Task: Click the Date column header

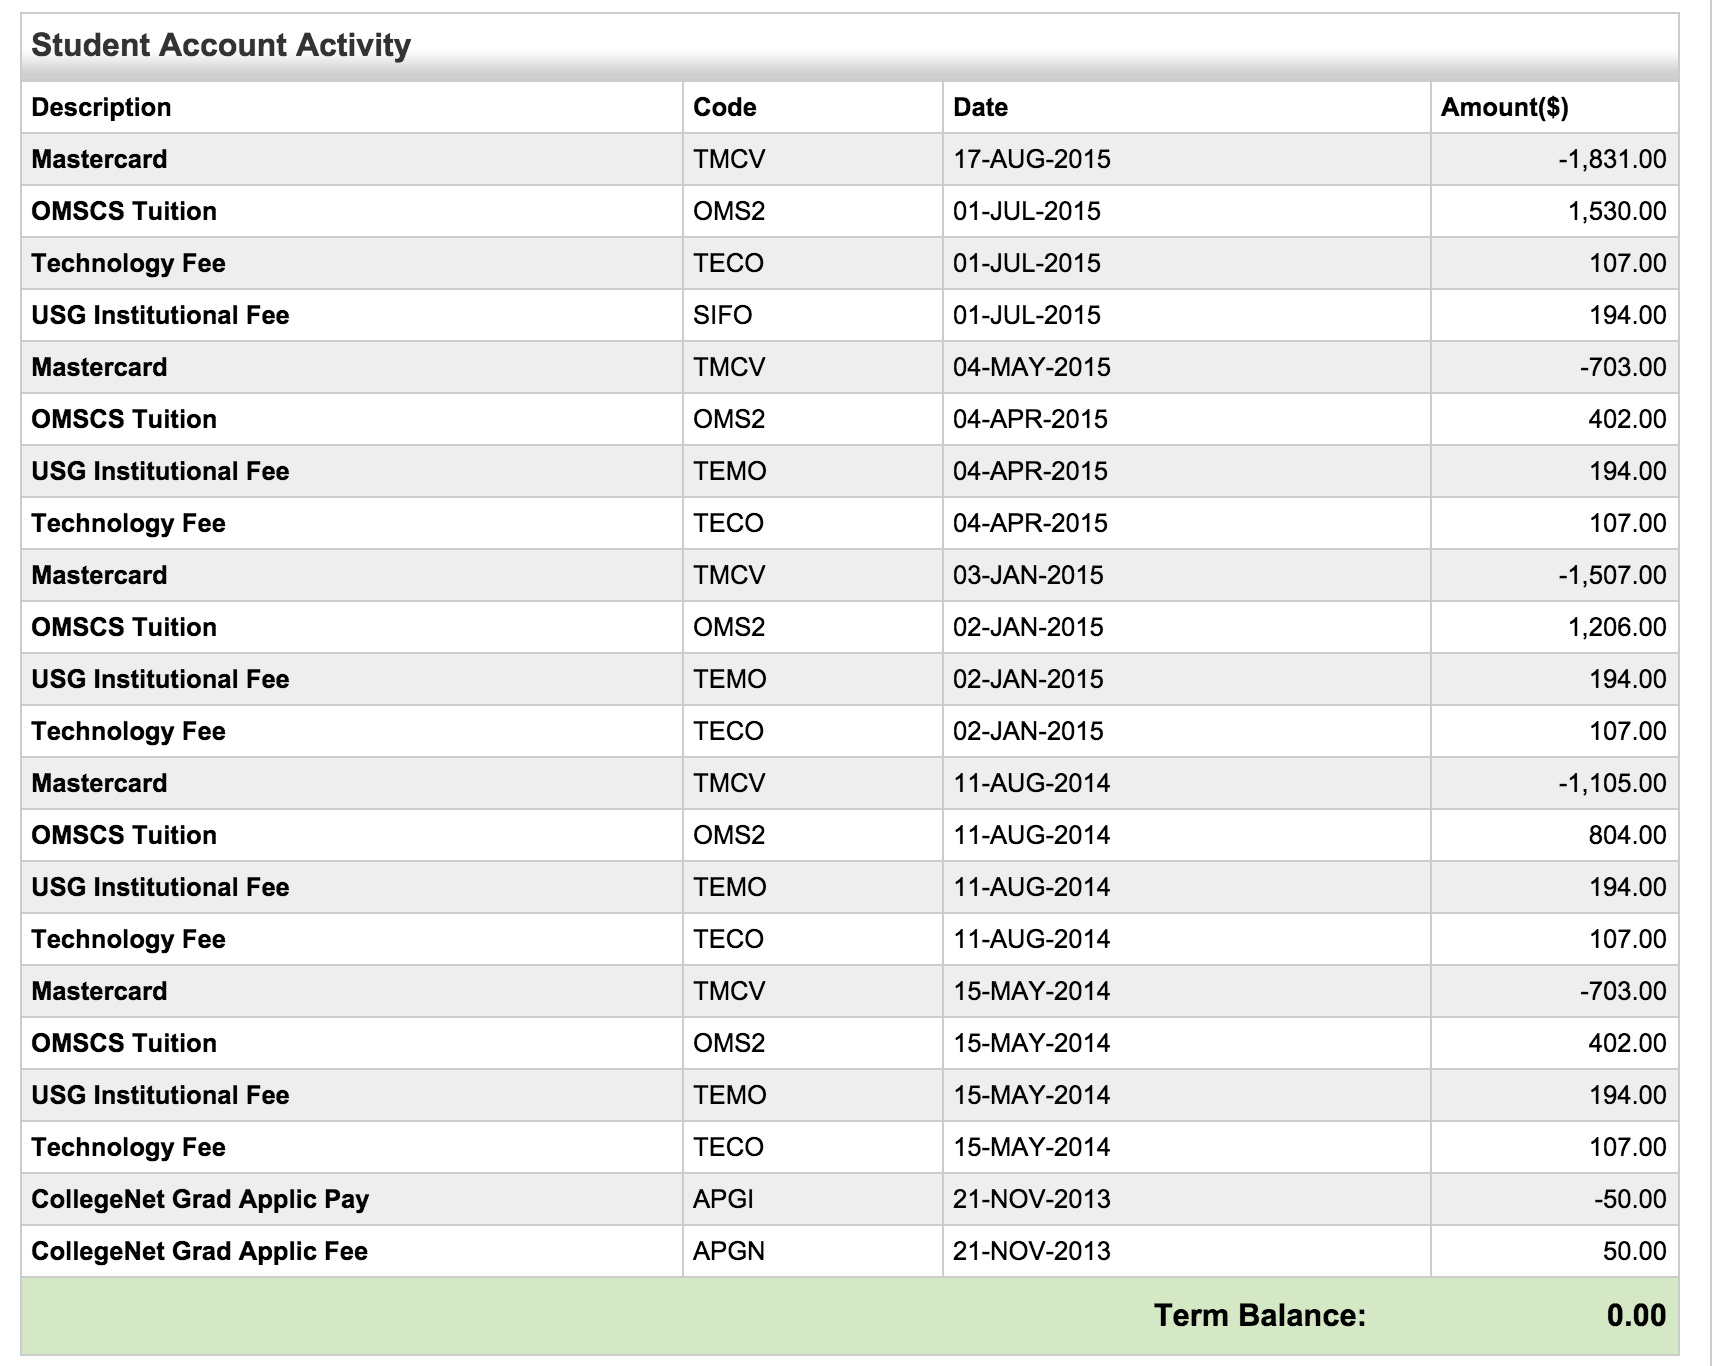Action: coord(980,107)
